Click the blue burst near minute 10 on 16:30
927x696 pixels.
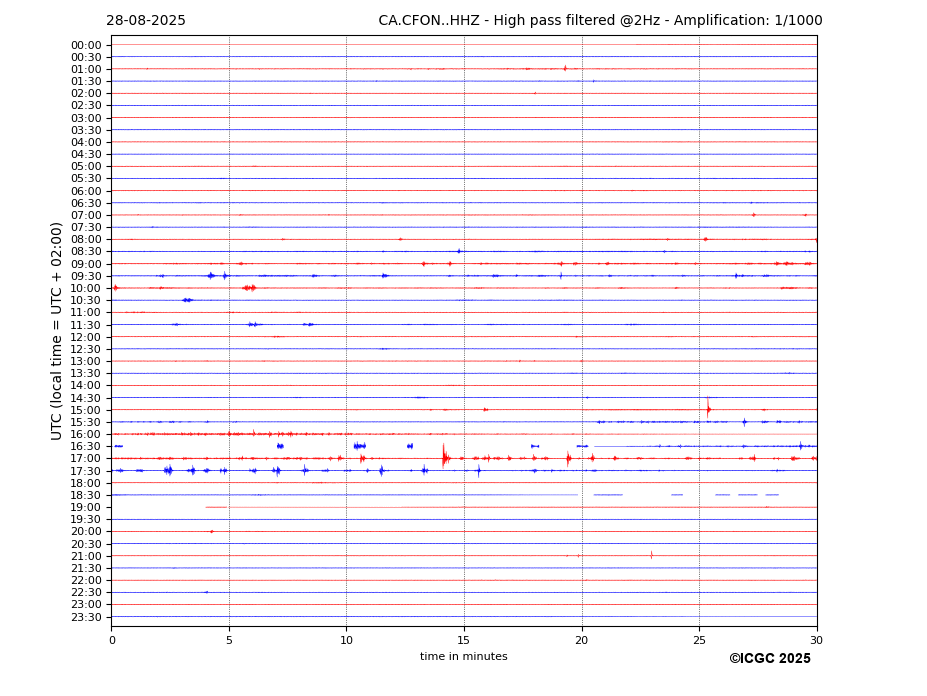point(359,446)
